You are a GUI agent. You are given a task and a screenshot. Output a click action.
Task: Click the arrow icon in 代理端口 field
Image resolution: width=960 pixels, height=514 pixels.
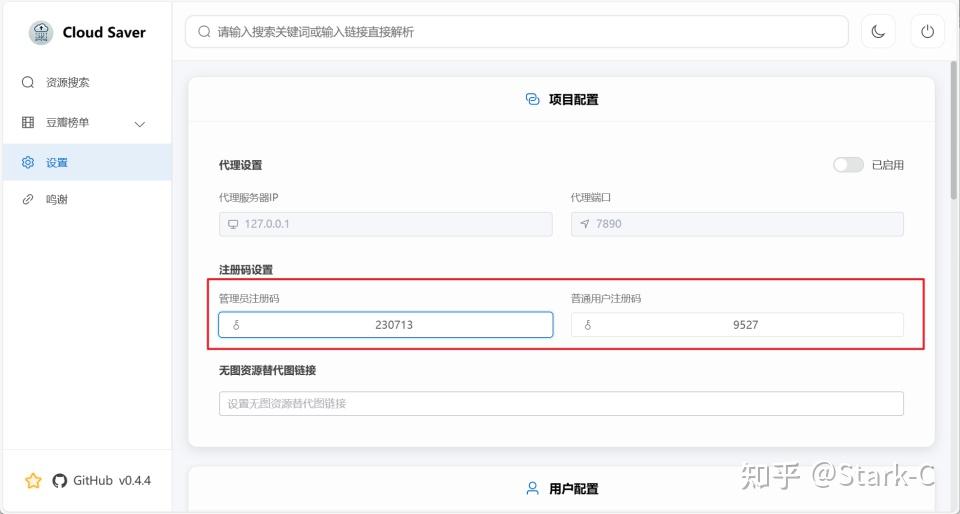pos(585,225)
